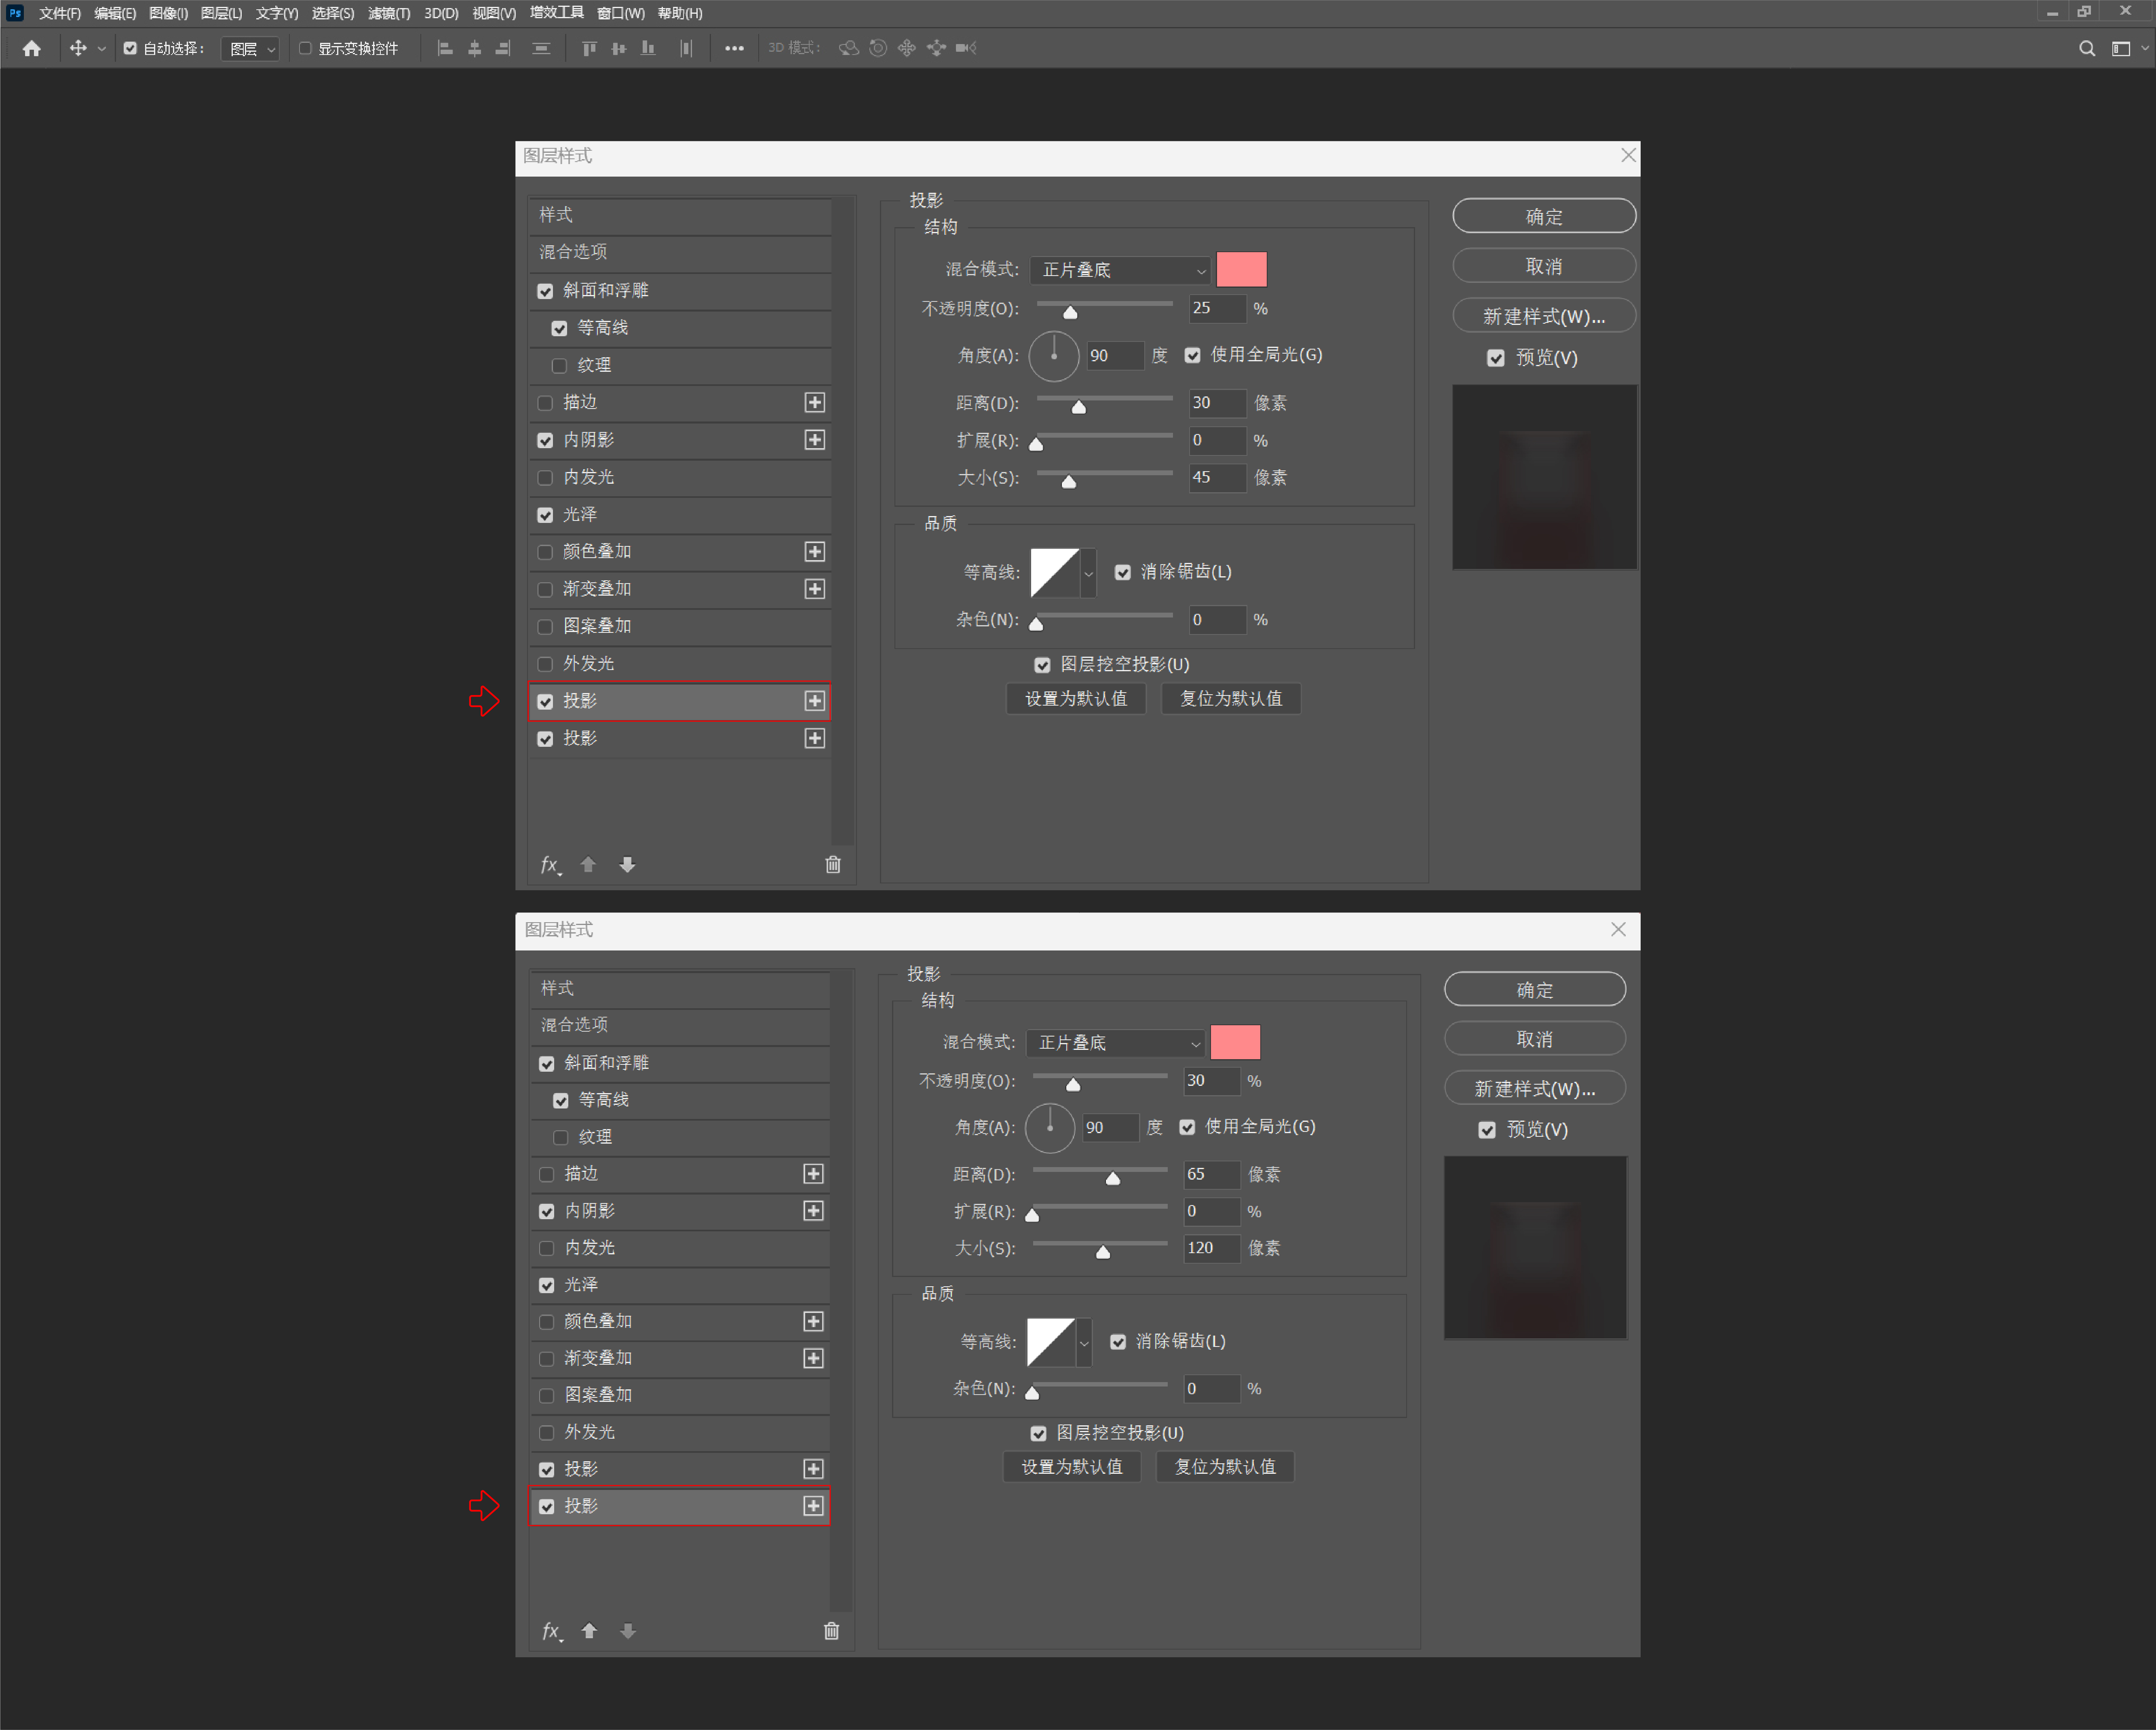The width and height of the screenshot is (2156, 1730).
Task: Click plus icon beside 内阴影 in upper dialog
Action: 815,440
